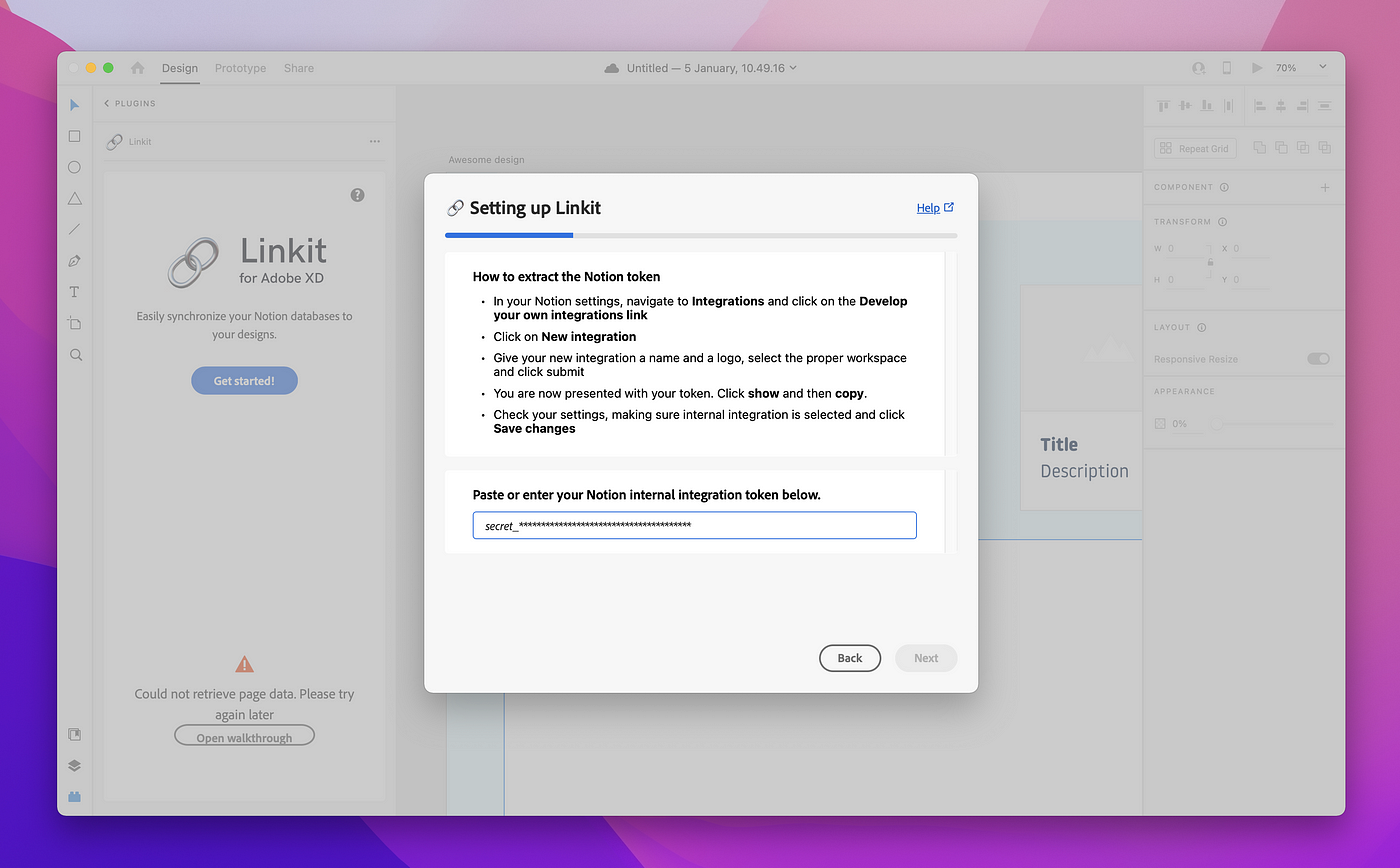Viewport: 1400px width, 868px height.
Task: Click the Description text on the canvas
Action: coord(1084,471)
